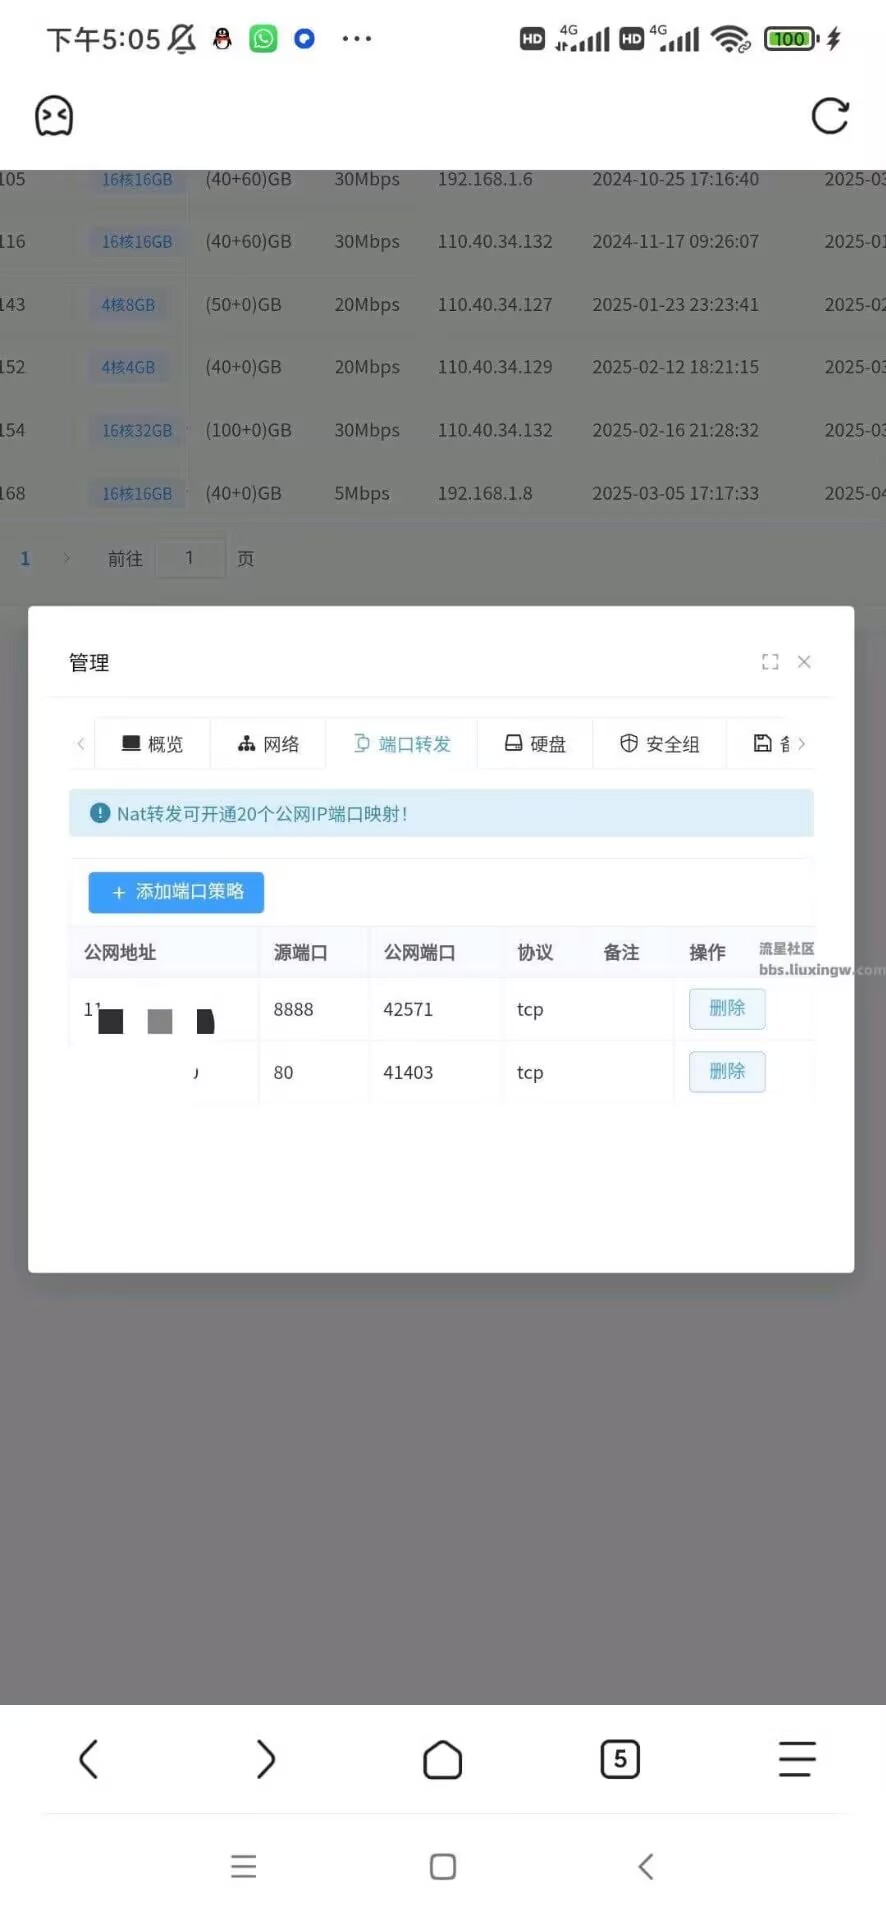Click the 4核8GB config tag

coord(128,305)
